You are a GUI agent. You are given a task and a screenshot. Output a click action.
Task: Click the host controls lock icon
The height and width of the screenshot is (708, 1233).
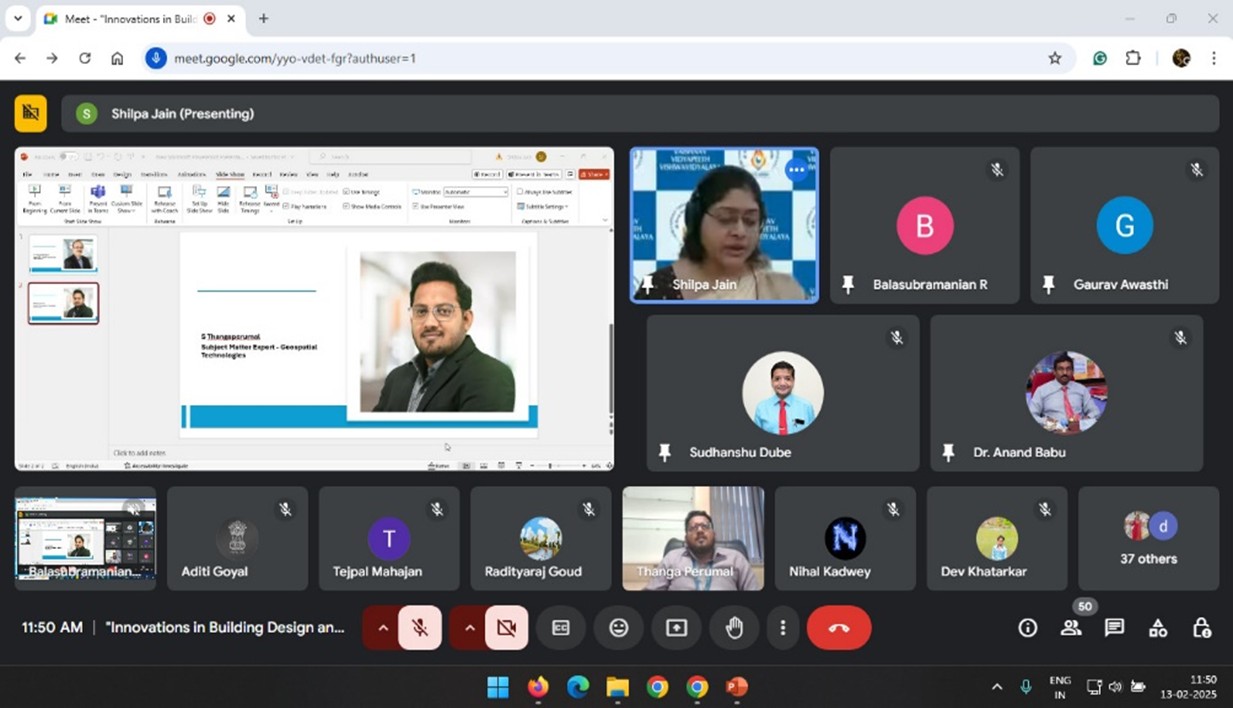1202,628
